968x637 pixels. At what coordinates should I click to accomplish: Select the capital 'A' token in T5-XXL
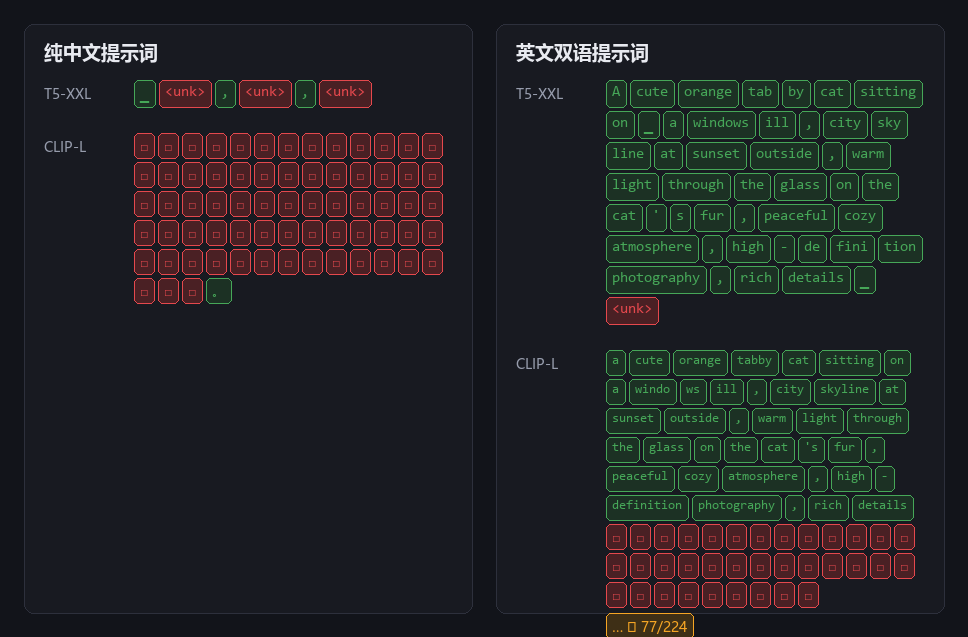click(616, 94)
